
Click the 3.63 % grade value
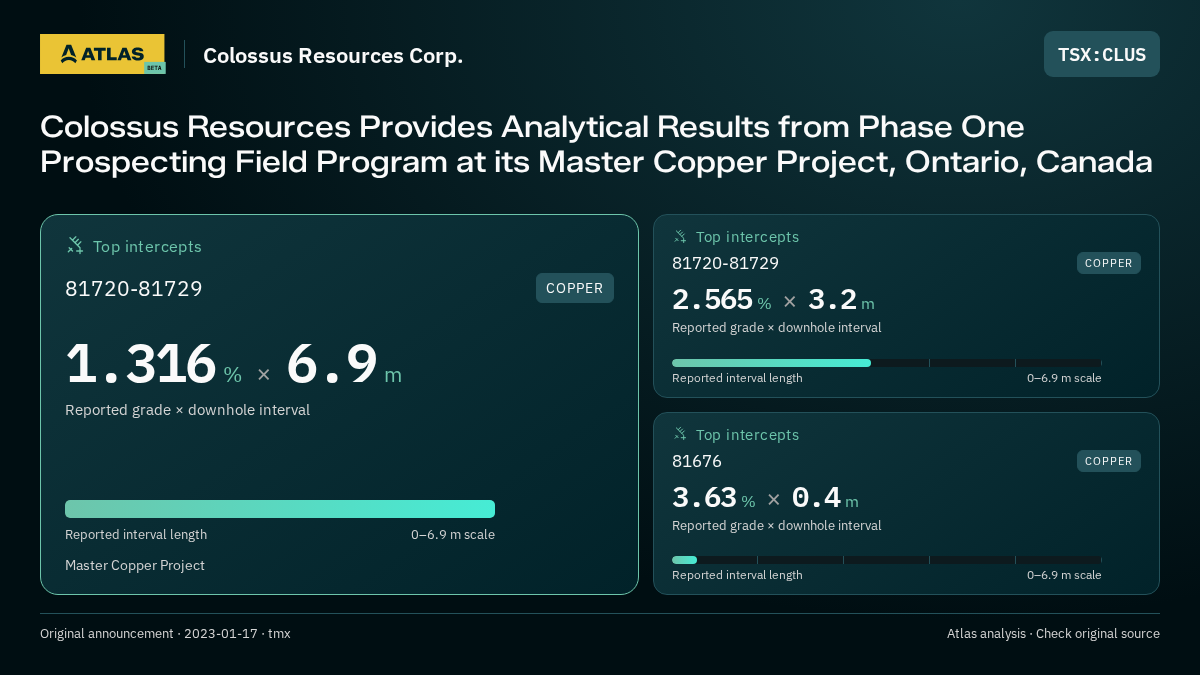[x=714, y=498]
